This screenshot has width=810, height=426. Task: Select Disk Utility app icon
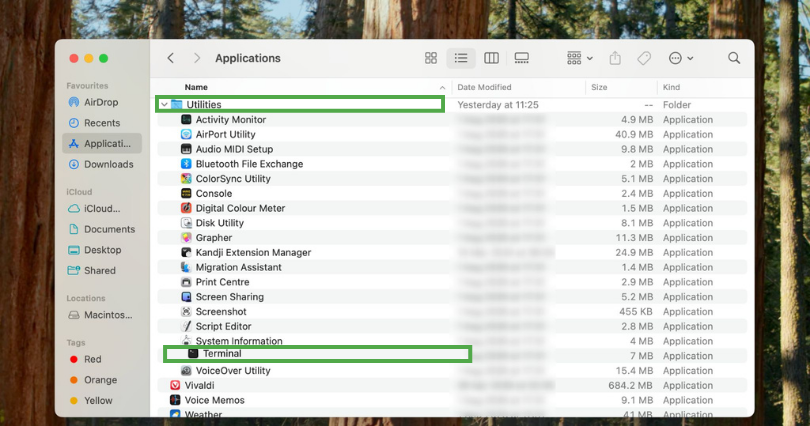click(186, 223)
